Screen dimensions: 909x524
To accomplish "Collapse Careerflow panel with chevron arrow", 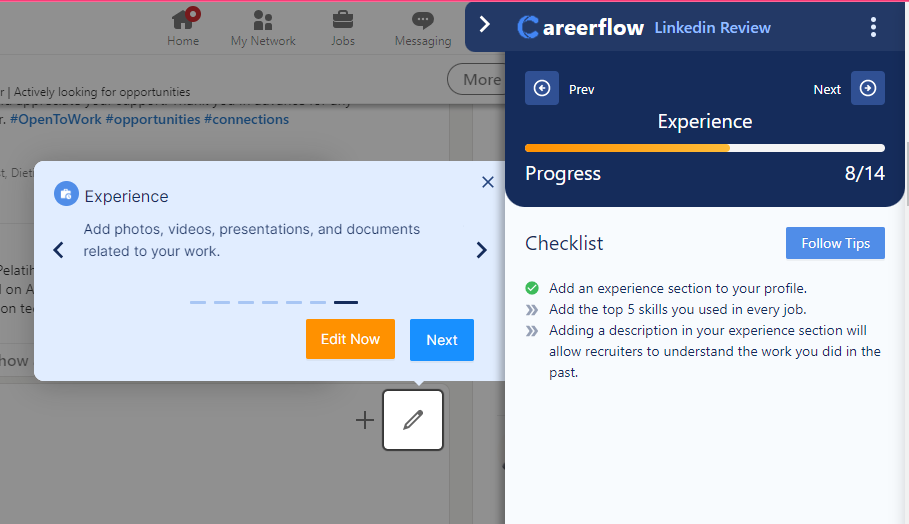I will [x=485, y=24].
